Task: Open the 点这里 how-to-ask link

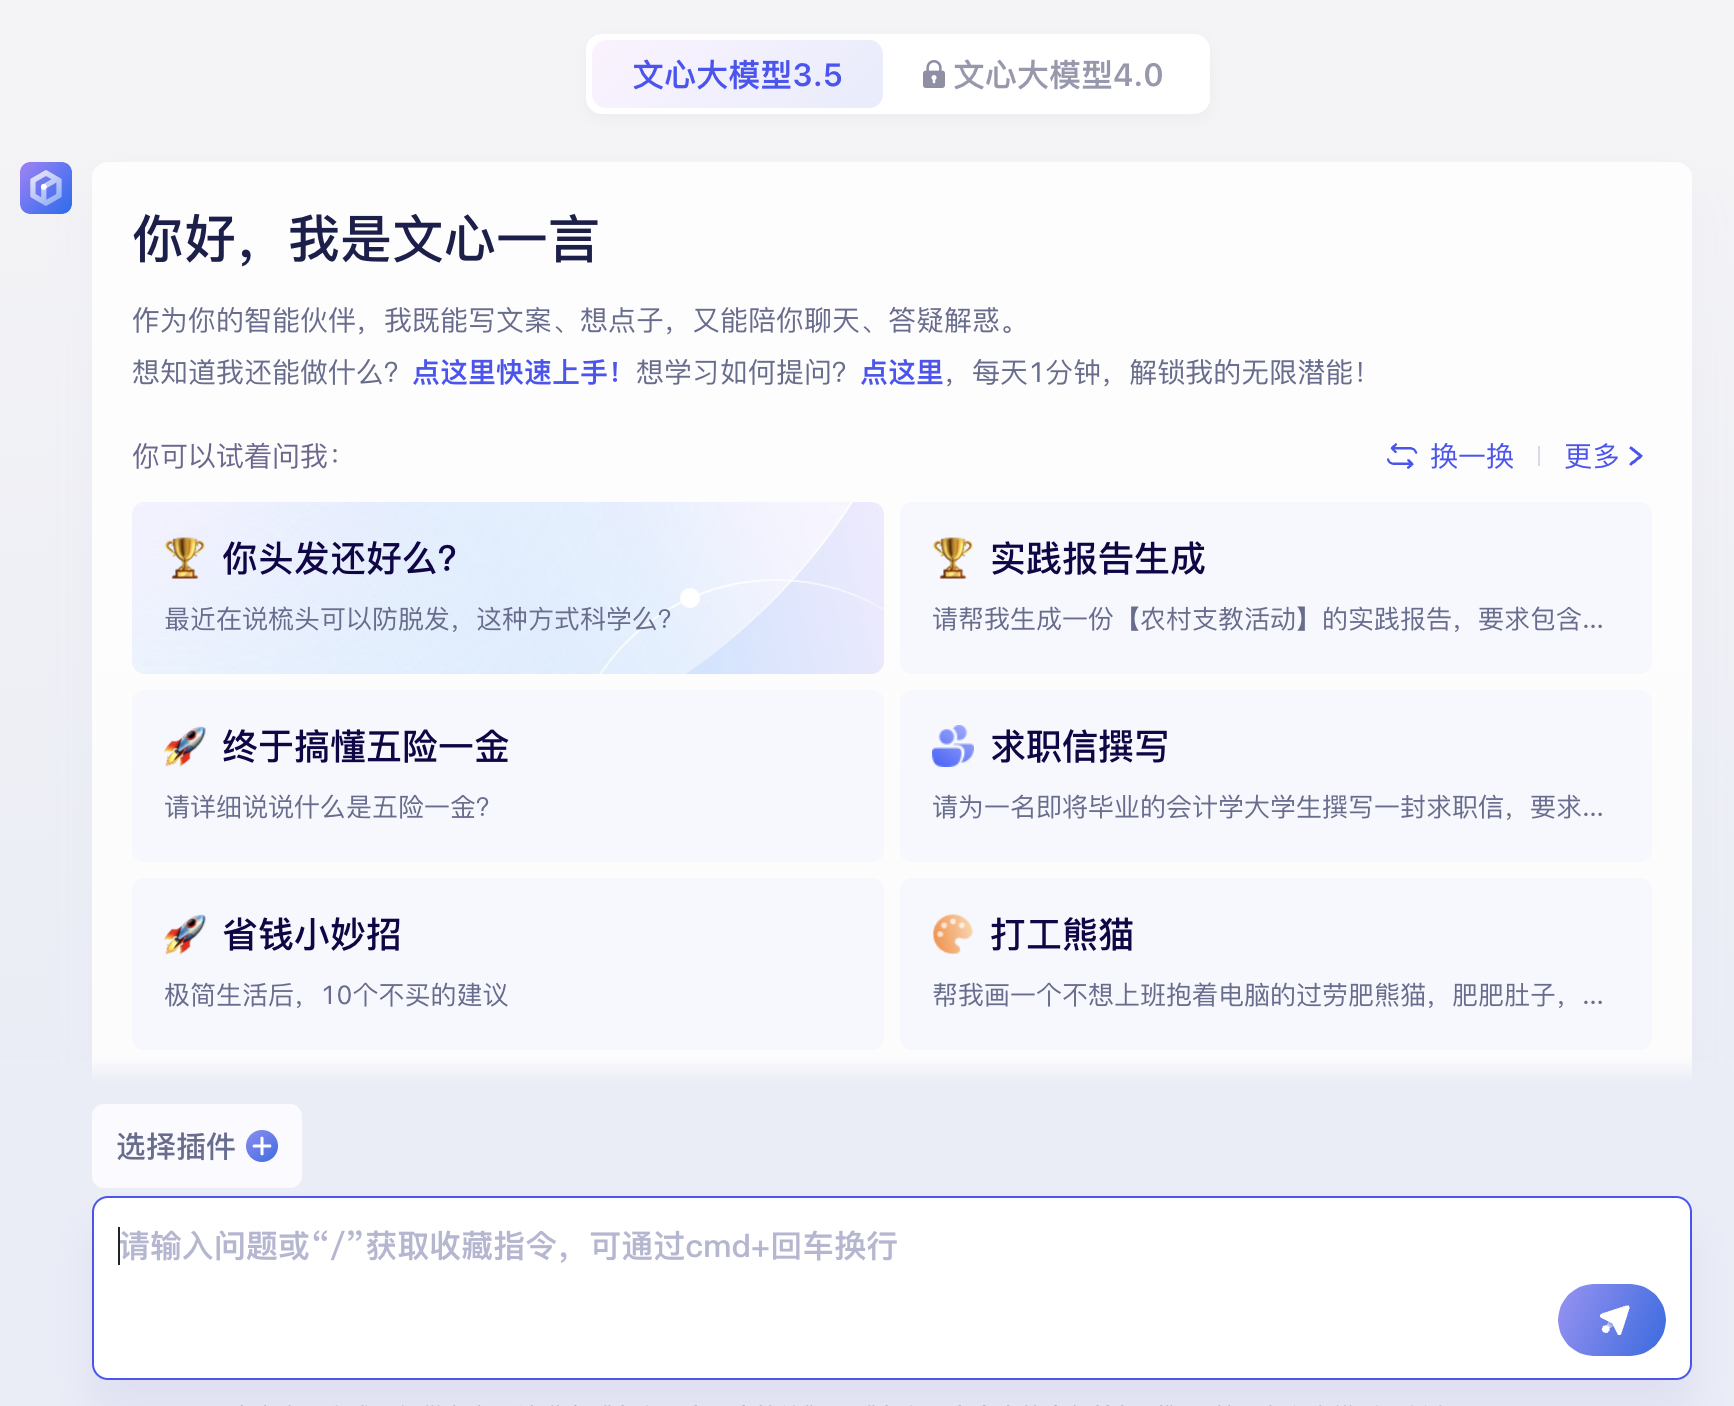Action: pyautogui.click(x=902, y=373)
